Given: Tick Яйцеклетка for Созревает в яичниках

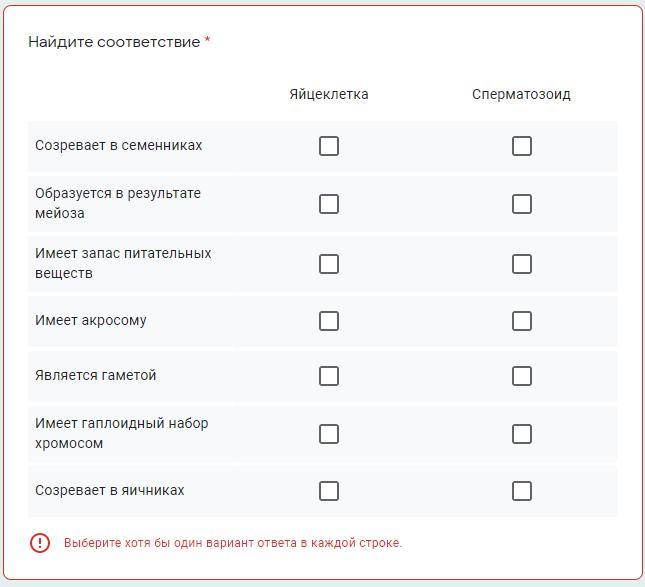Looking at the screenshot, I should (329, 491).
